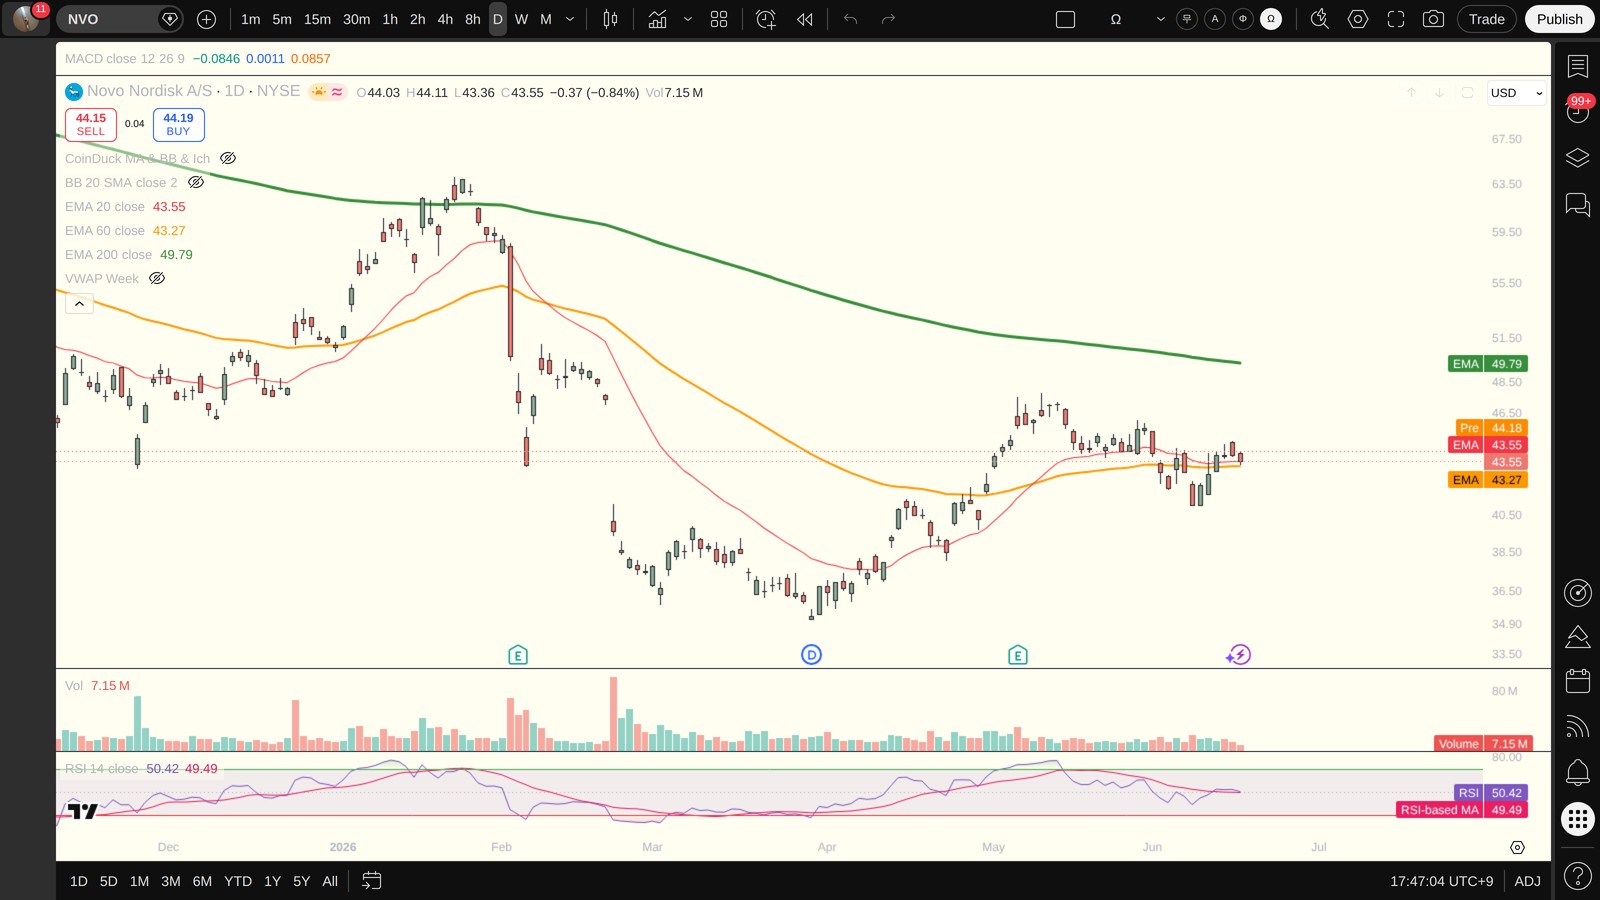
Task: Open the calendar panel in right sidebar
Action: (1578, 681)
